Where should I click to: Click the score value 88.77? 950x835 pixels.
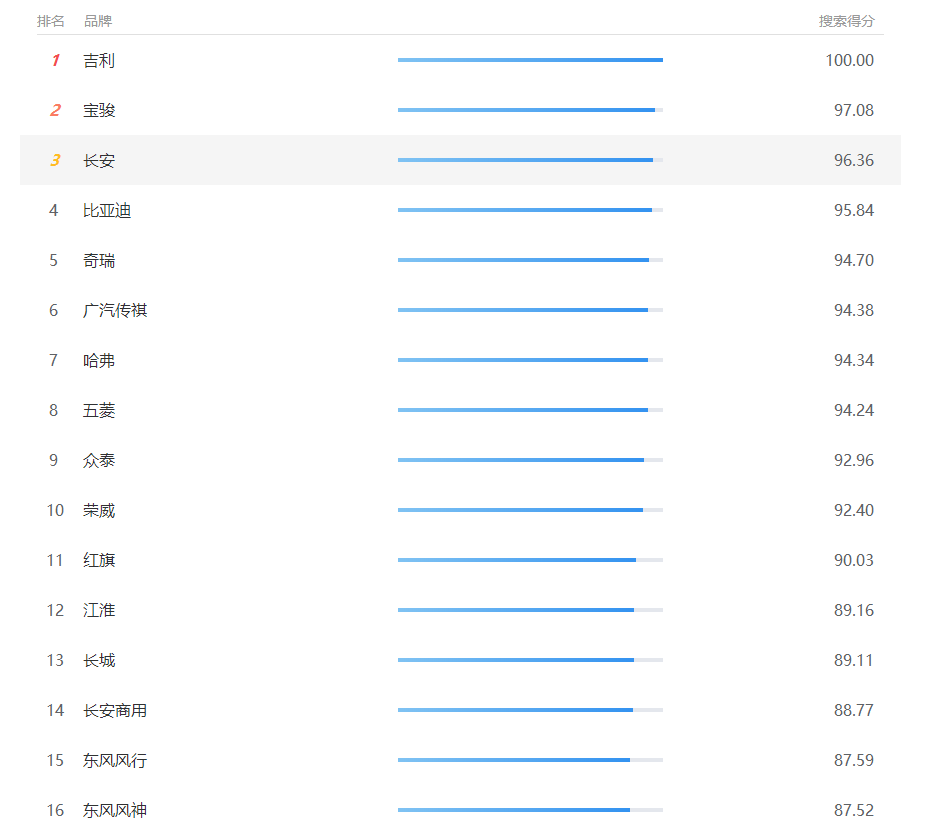point(854,710)
